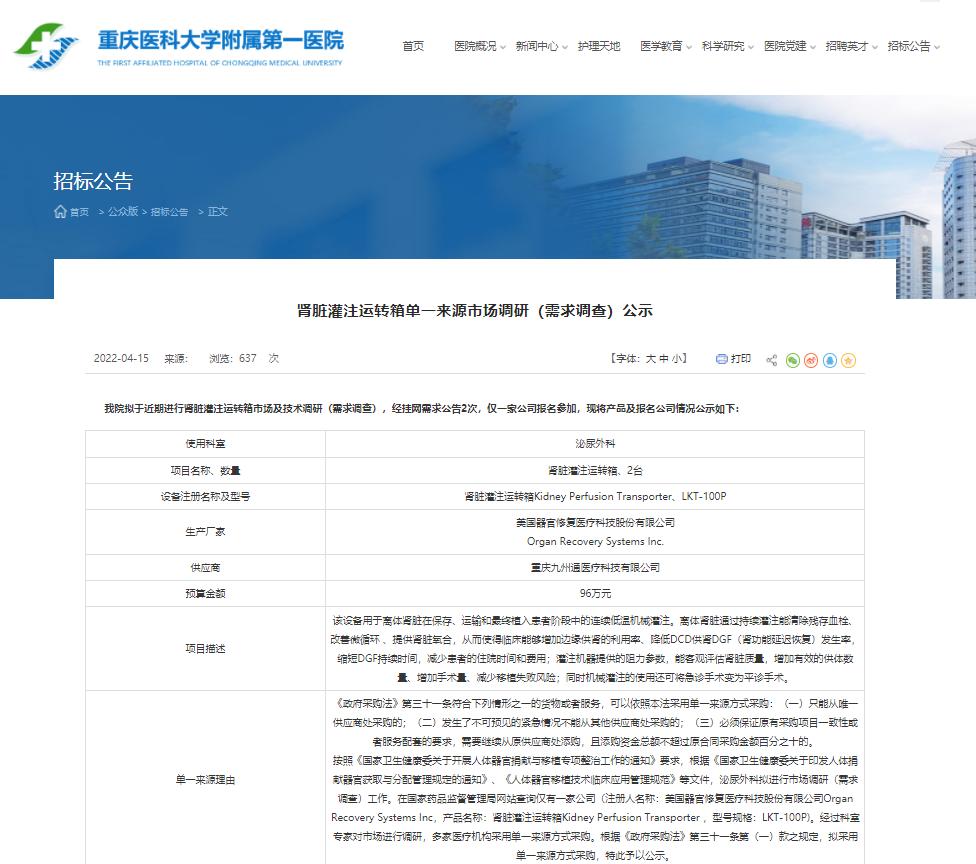
Task: Expand the 医学教育 dropdown arrow
Action: click(689, 47)
